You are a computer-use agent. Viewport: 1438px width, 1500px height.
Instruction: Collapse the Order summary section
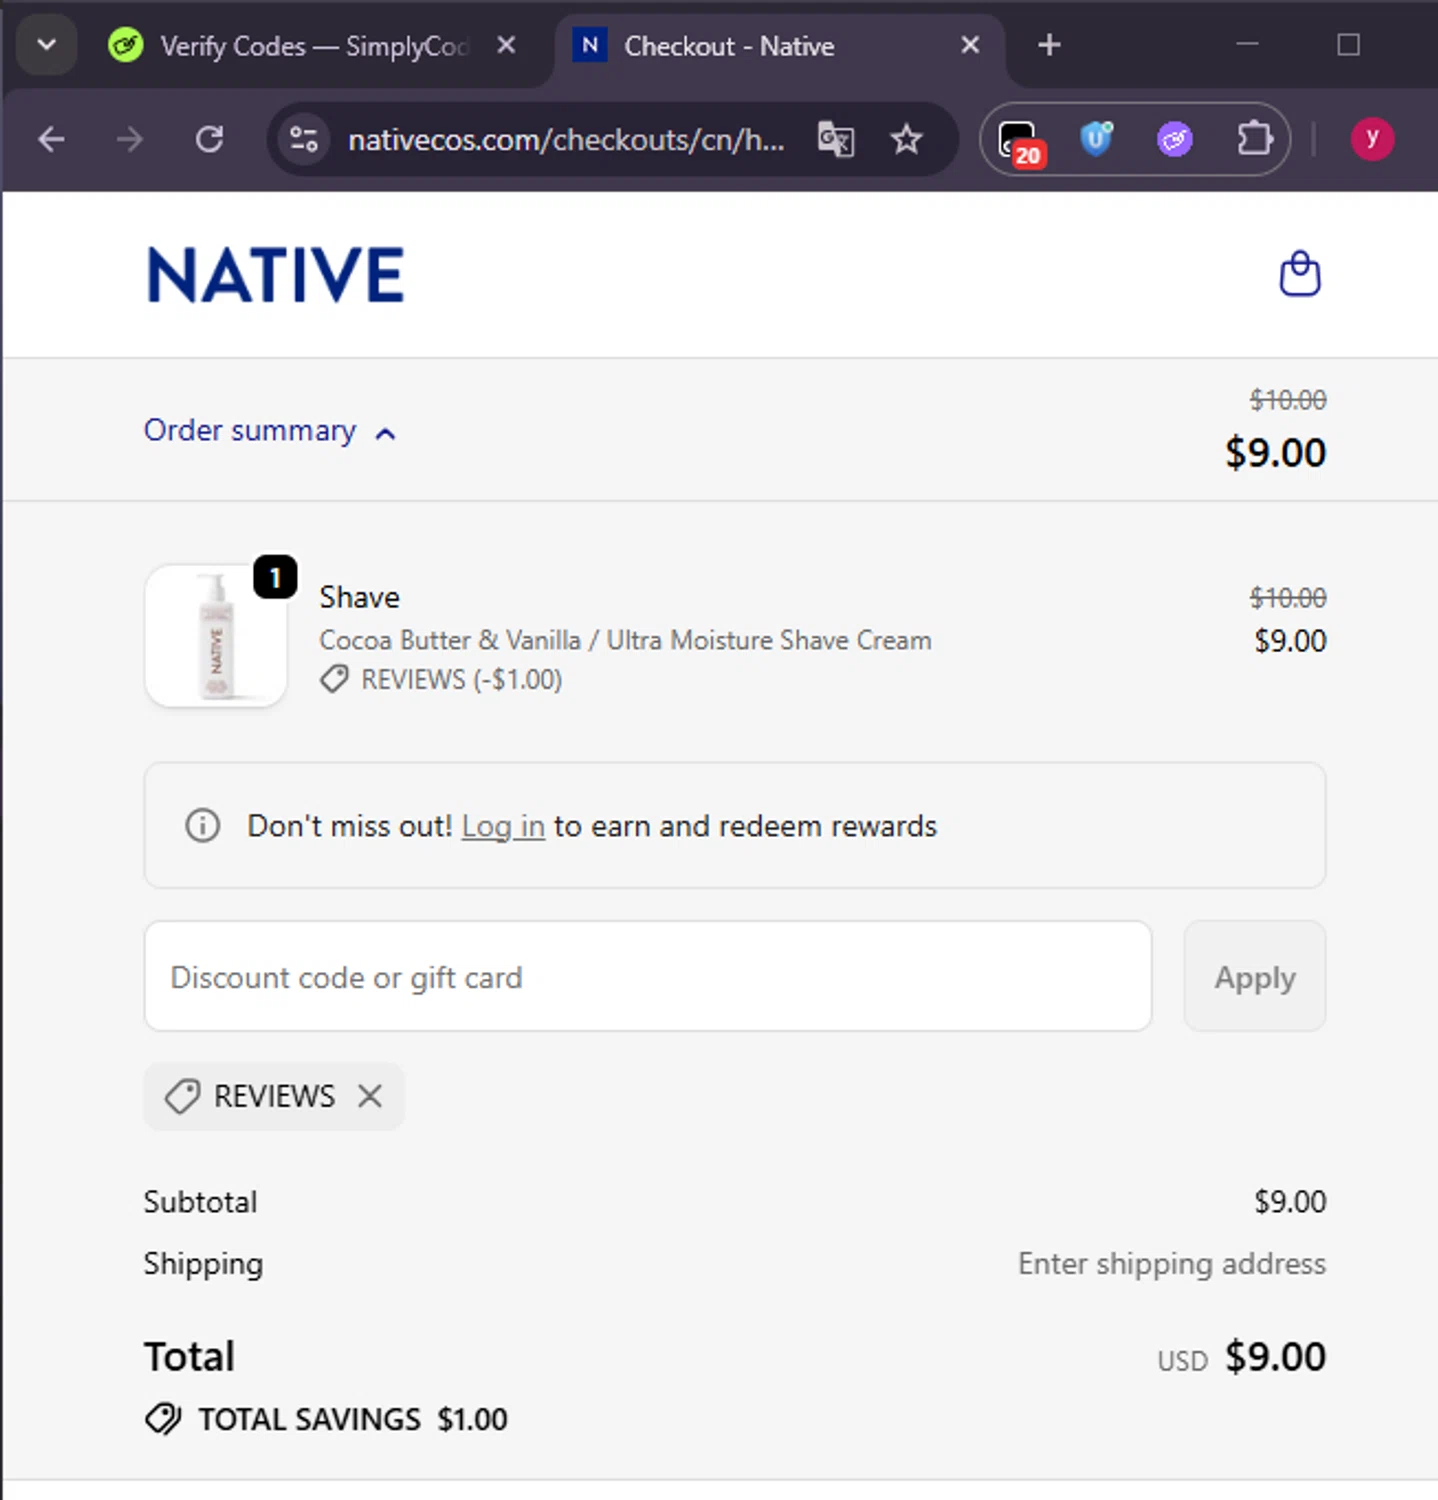tap(270, 431)
